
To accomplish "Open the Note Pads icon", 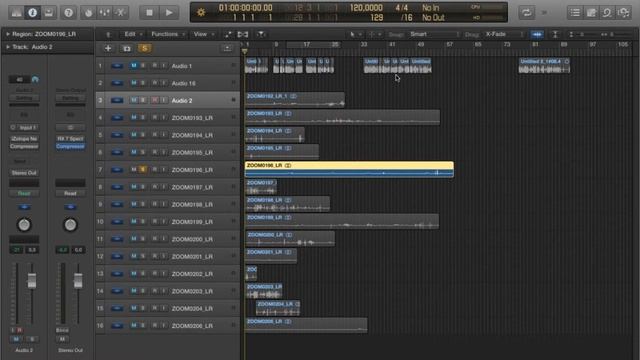I will pyautogui.click(x=591, y=13).
